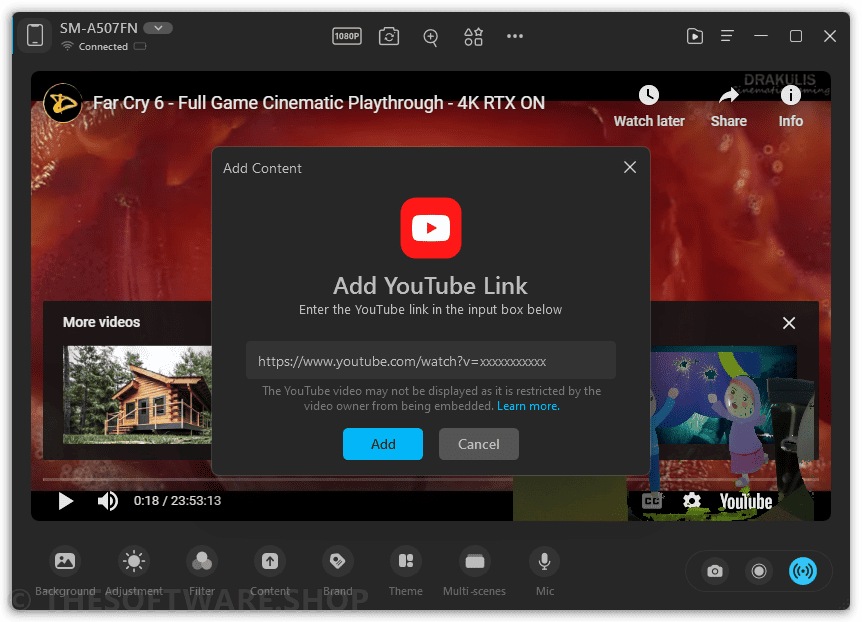Open the Far Cry 6 video title link
862x622 pixels.
[x=319, y=103]
